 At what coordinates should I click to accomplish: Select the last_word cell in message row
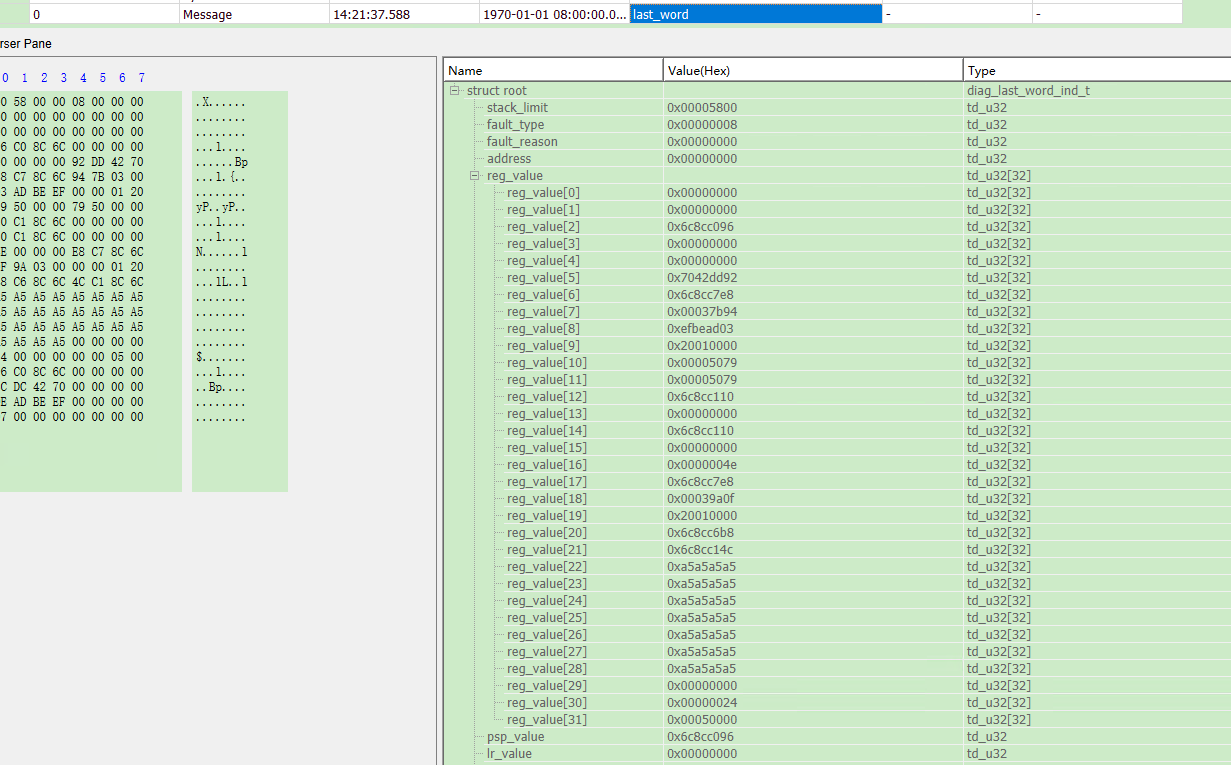(755, 15)
